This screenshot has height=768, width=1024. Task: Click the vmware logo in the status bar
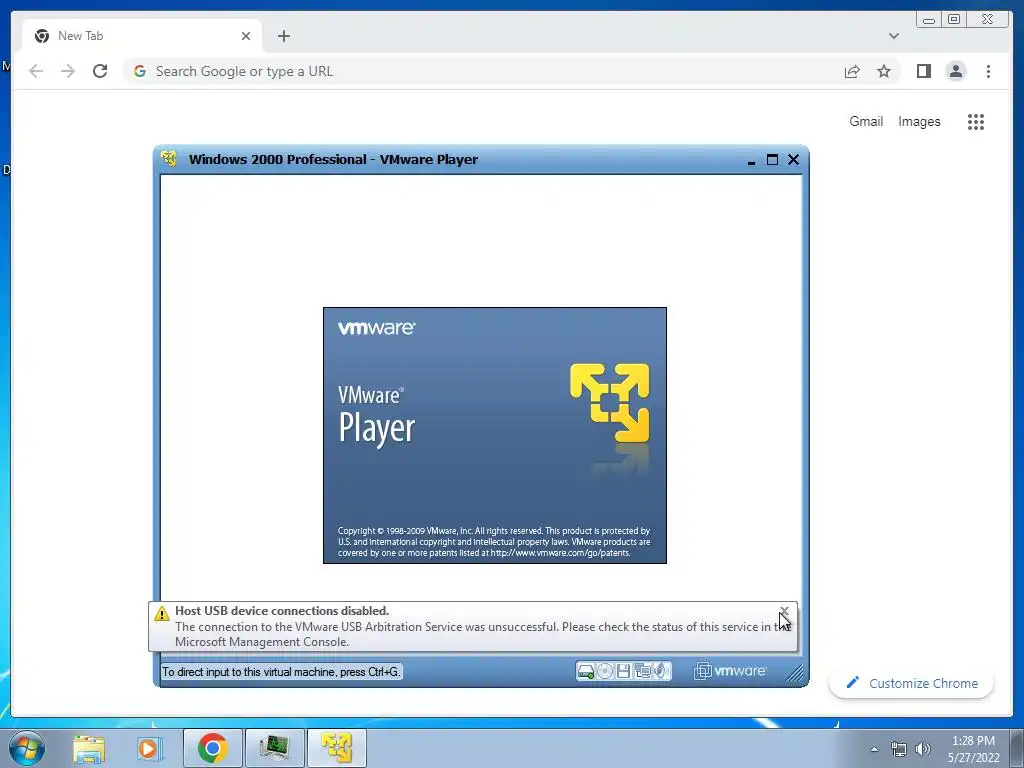click(730, 671)
